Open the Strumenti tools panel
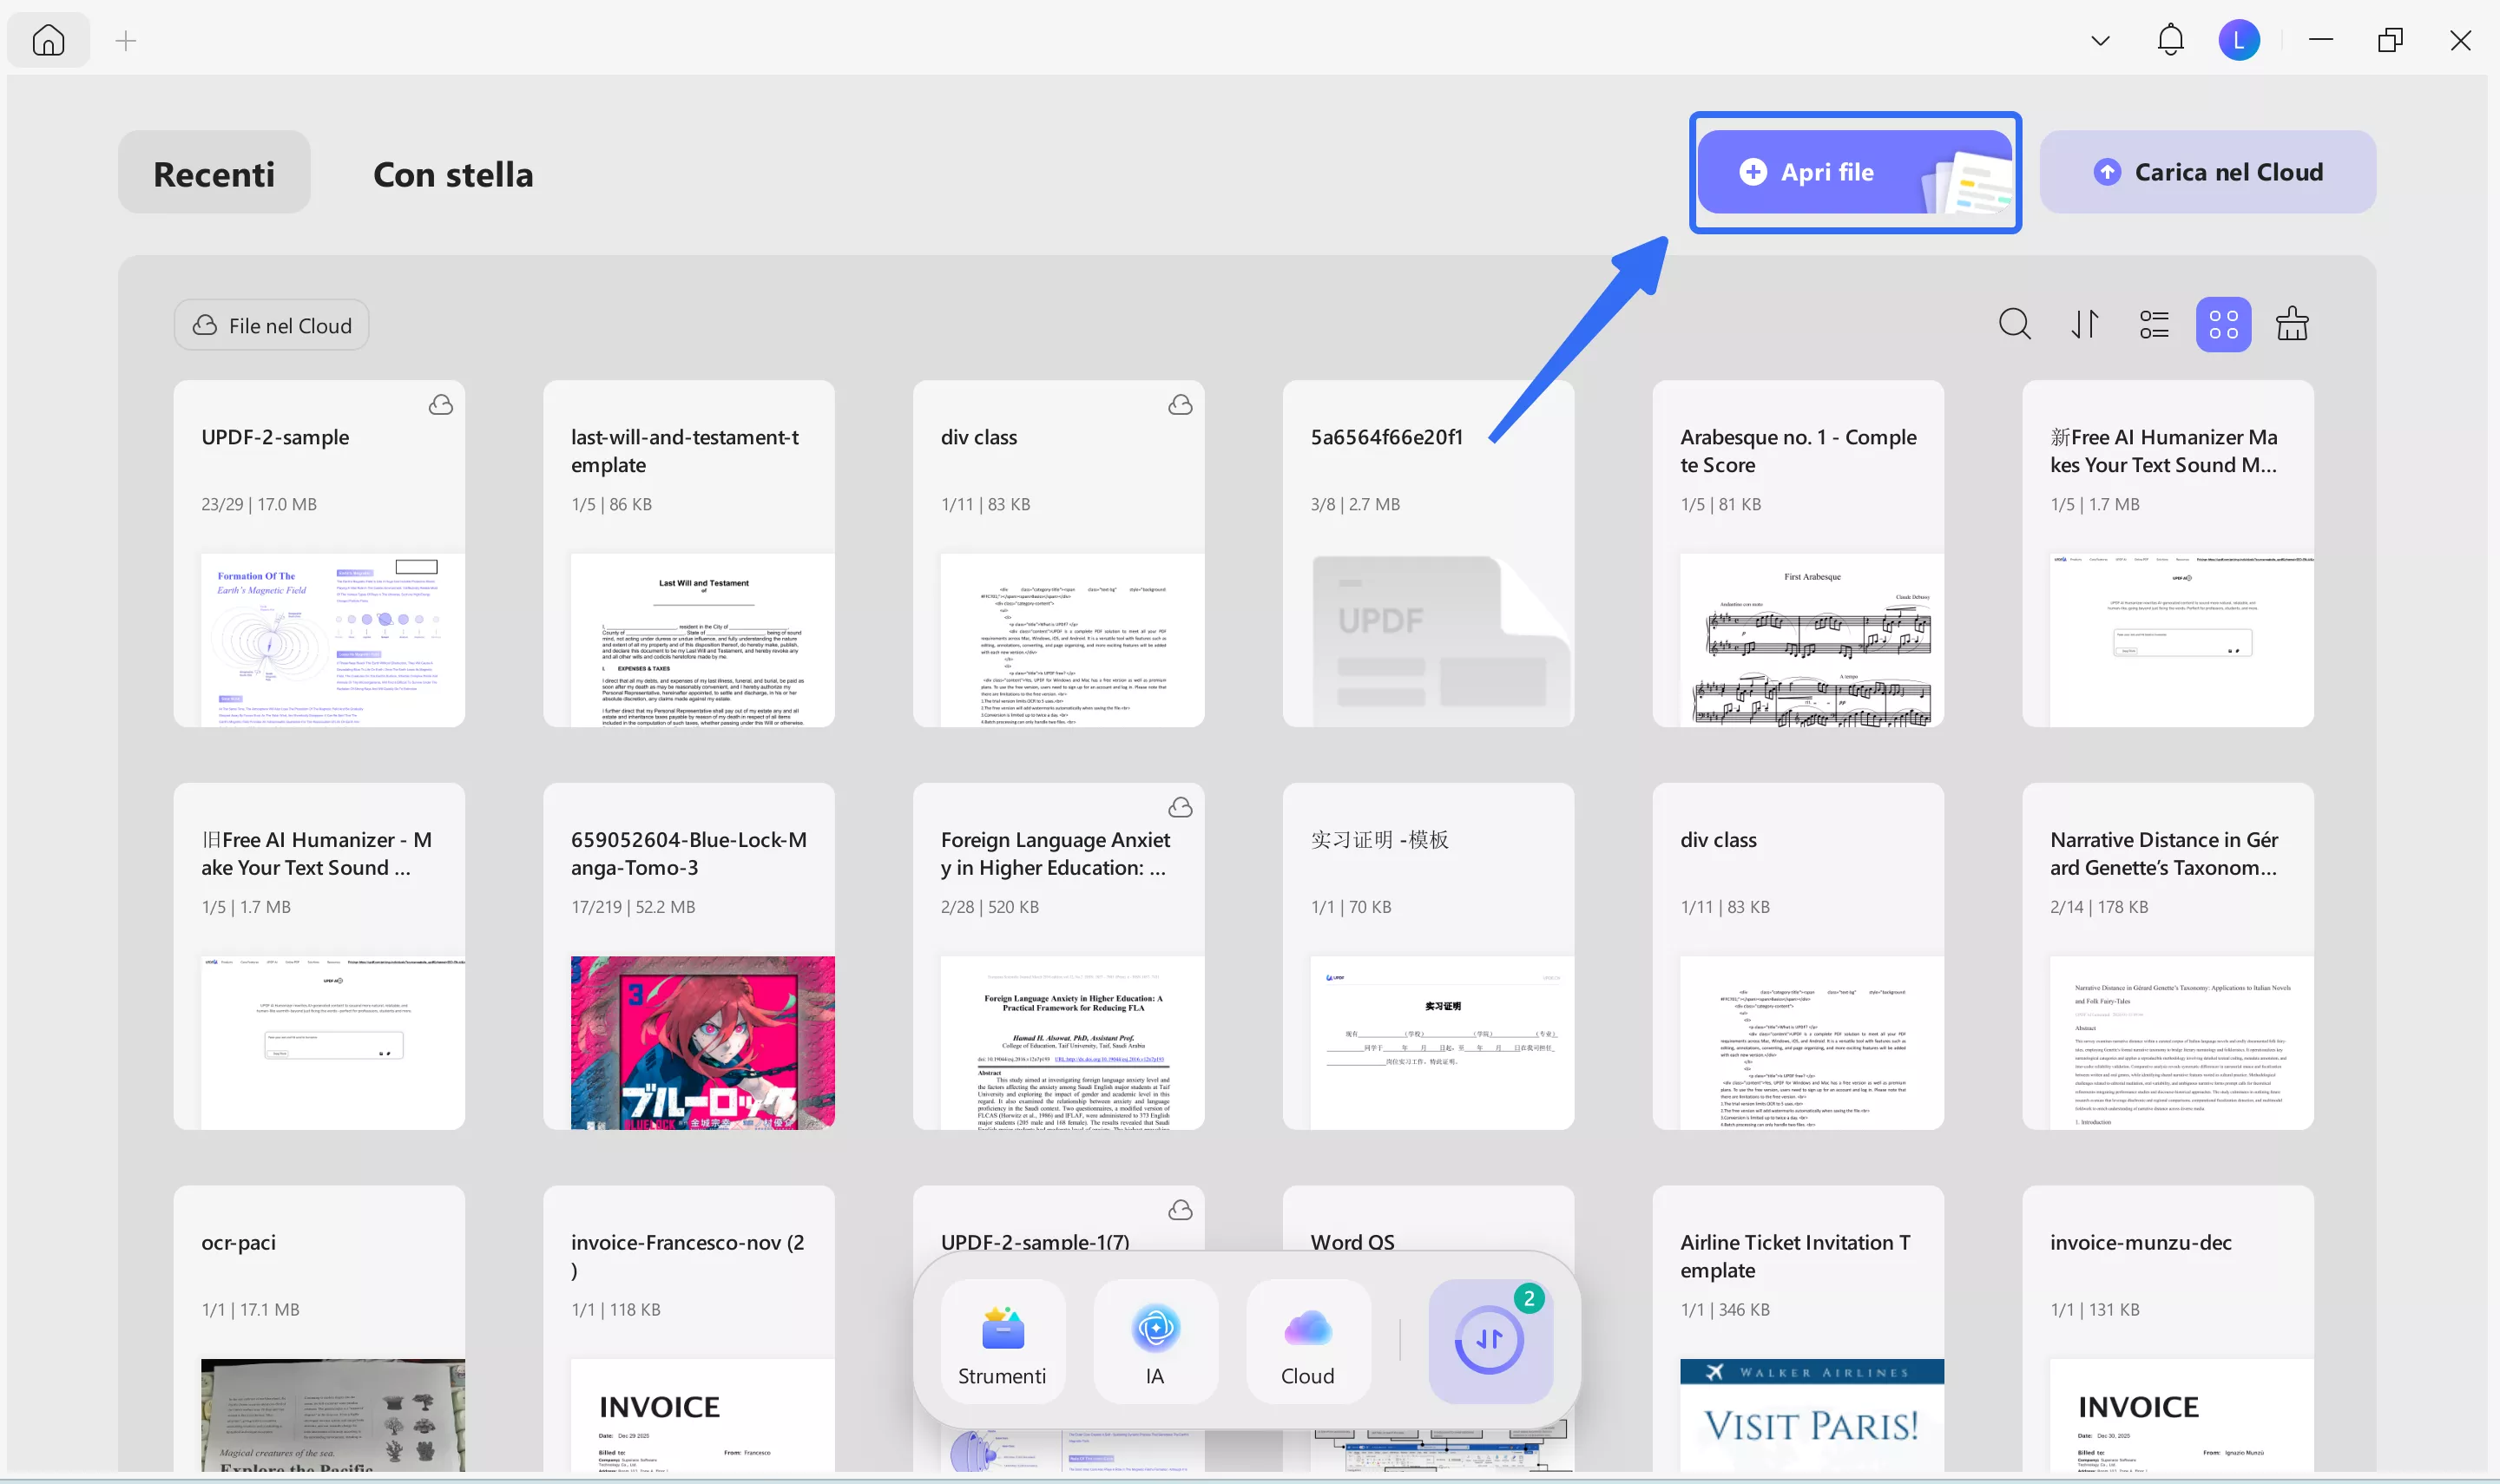The height and width of the screenshot is (1484, 2500). point(1002,1342)
